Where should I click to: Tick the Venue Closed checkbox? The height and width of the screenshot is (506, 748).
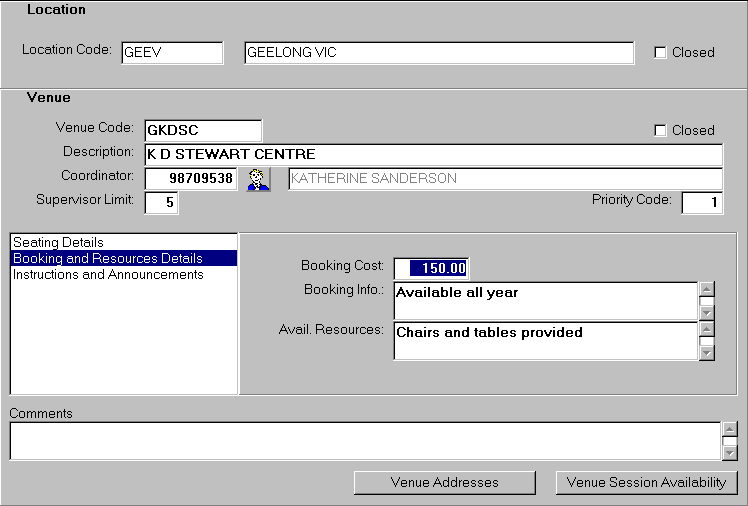click(660, 130)
